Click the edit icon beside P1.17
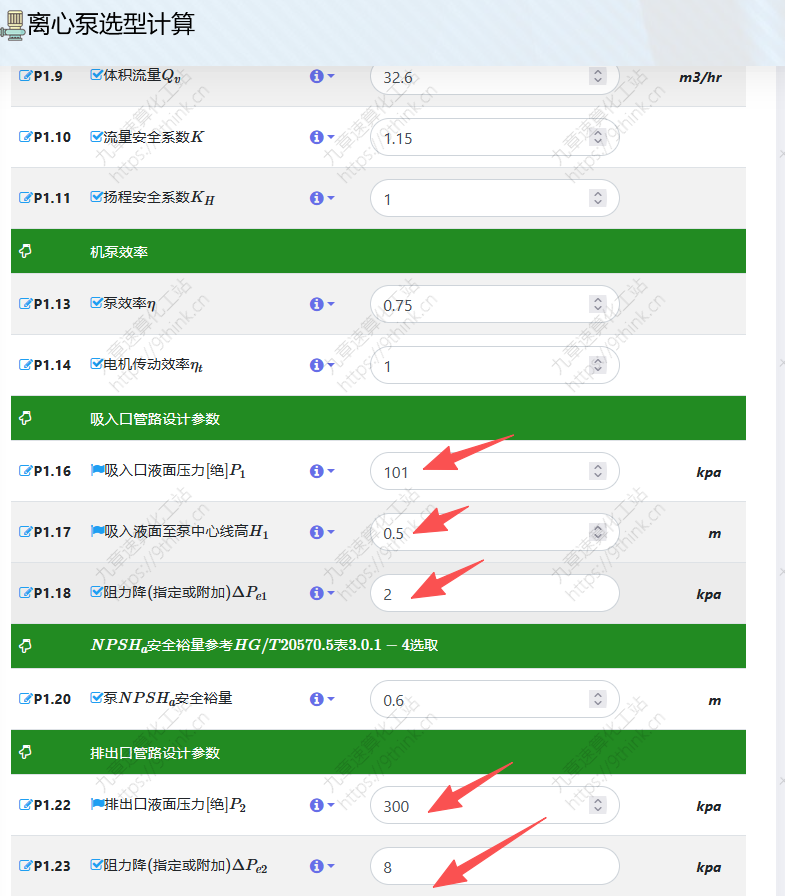 click(x=25, y=532)
